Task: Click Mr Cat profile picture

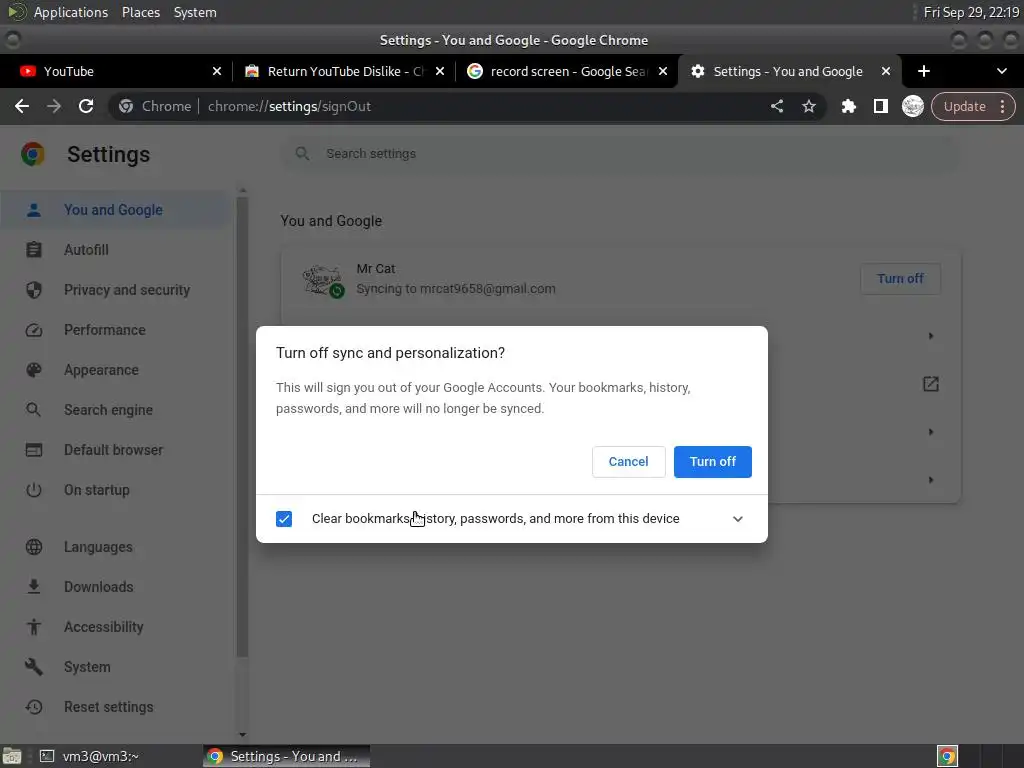Action: pos(323,281)
